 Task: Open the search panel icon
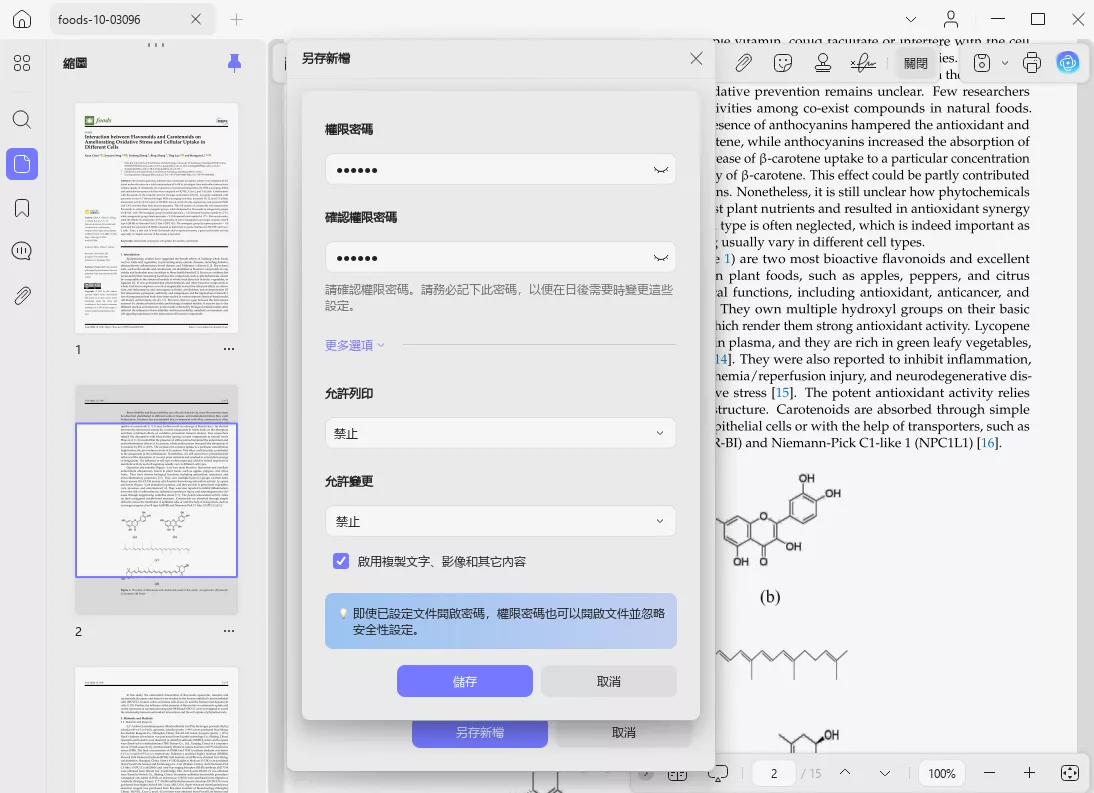22,119
